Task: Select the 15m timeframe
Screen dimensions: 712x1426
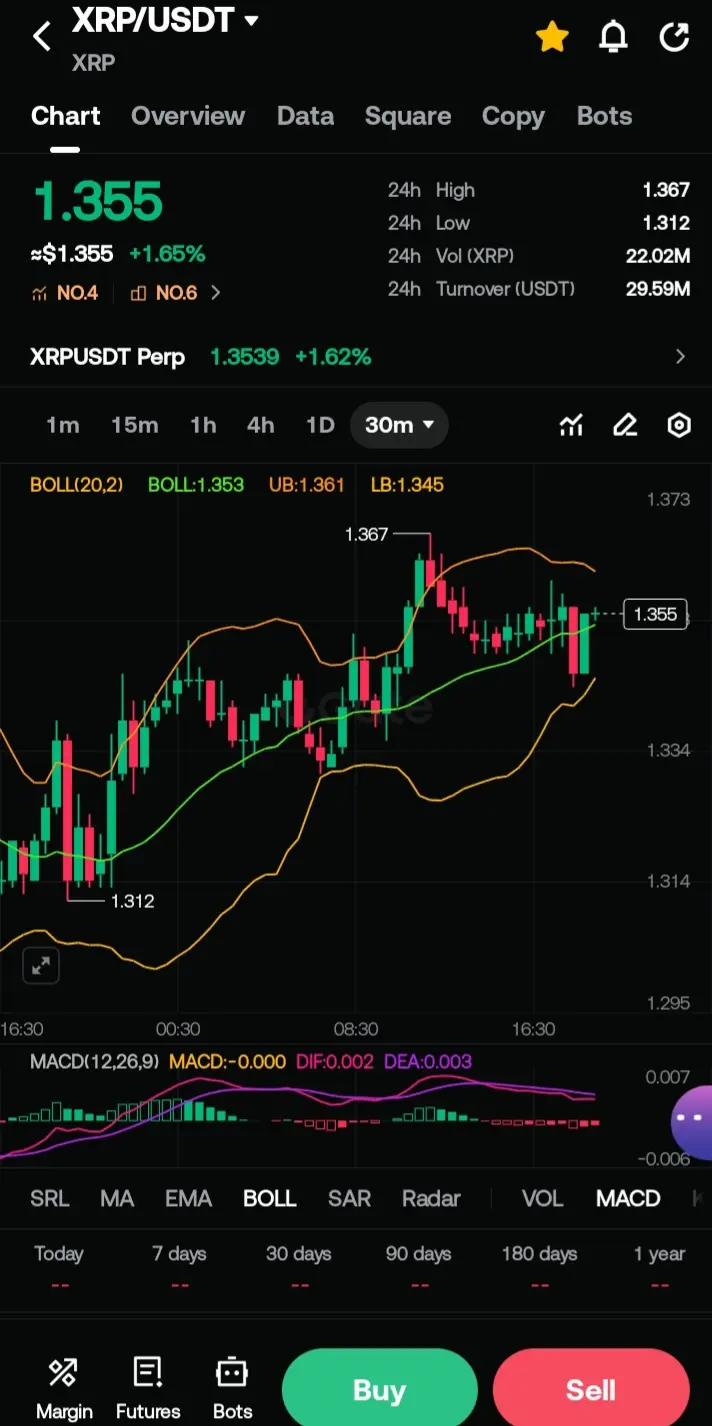Action: 135,425
